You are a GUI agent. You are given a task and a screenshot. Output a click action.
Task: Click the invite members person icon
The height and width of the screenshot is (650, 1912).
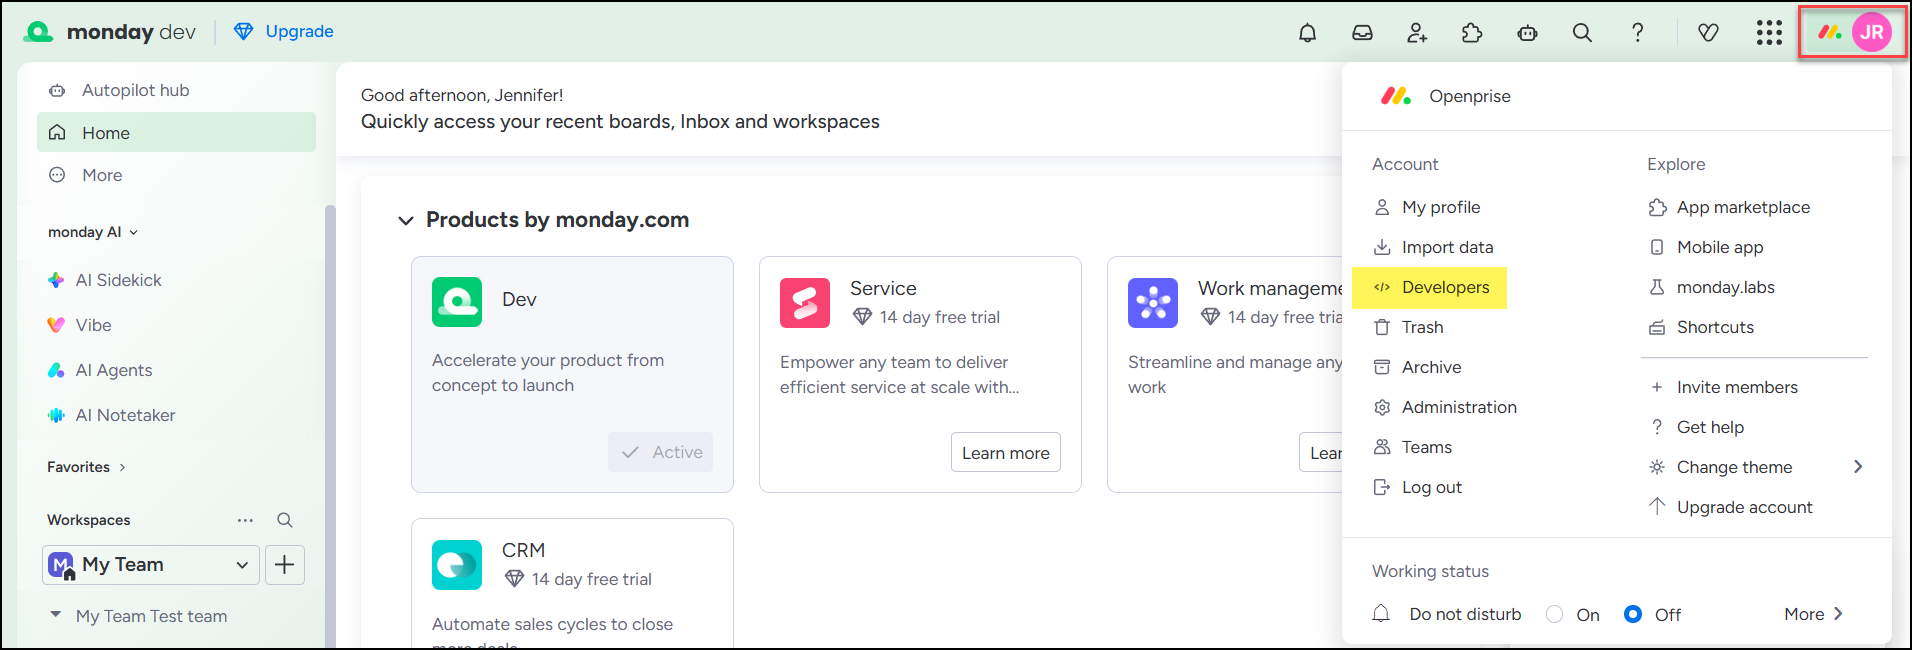[x=1417, y=33]
